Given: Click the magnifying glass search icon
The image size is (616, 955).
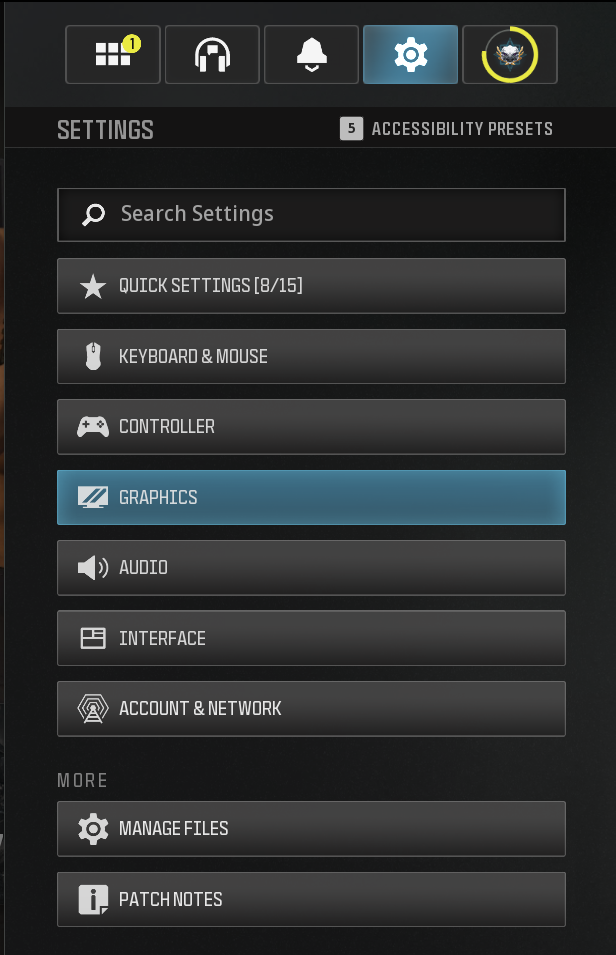Looking at the screenshot, I should click(x=94, y=215).
